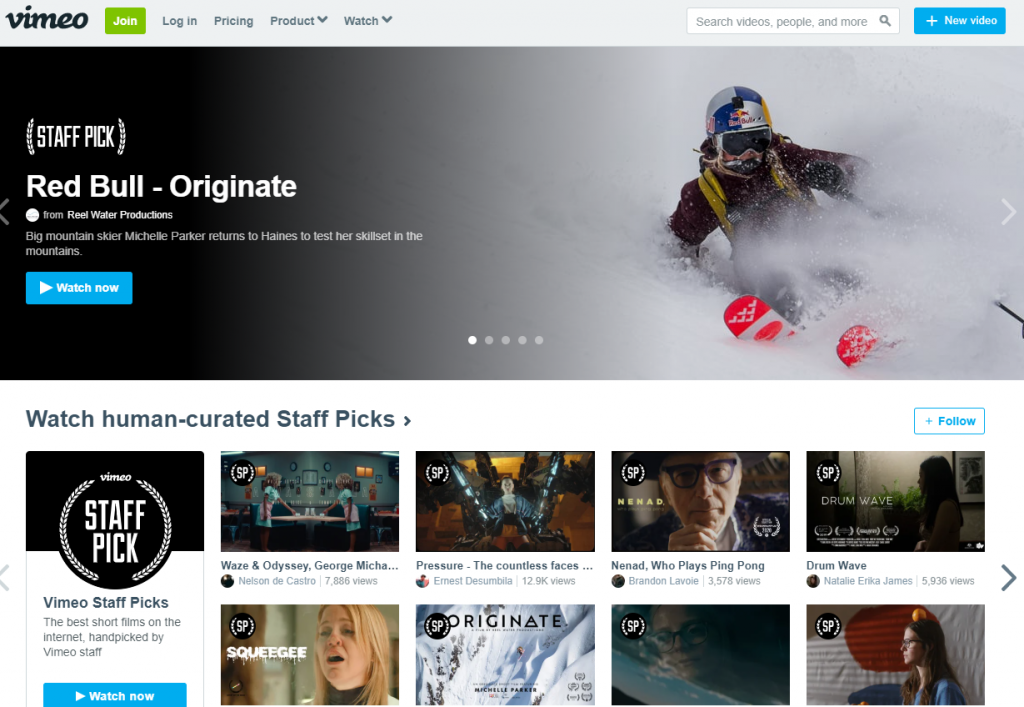This screenshot has height=707, width=1024.
Task: Open the Drum Wave thumbnail
Action: [x=895, y=501]
